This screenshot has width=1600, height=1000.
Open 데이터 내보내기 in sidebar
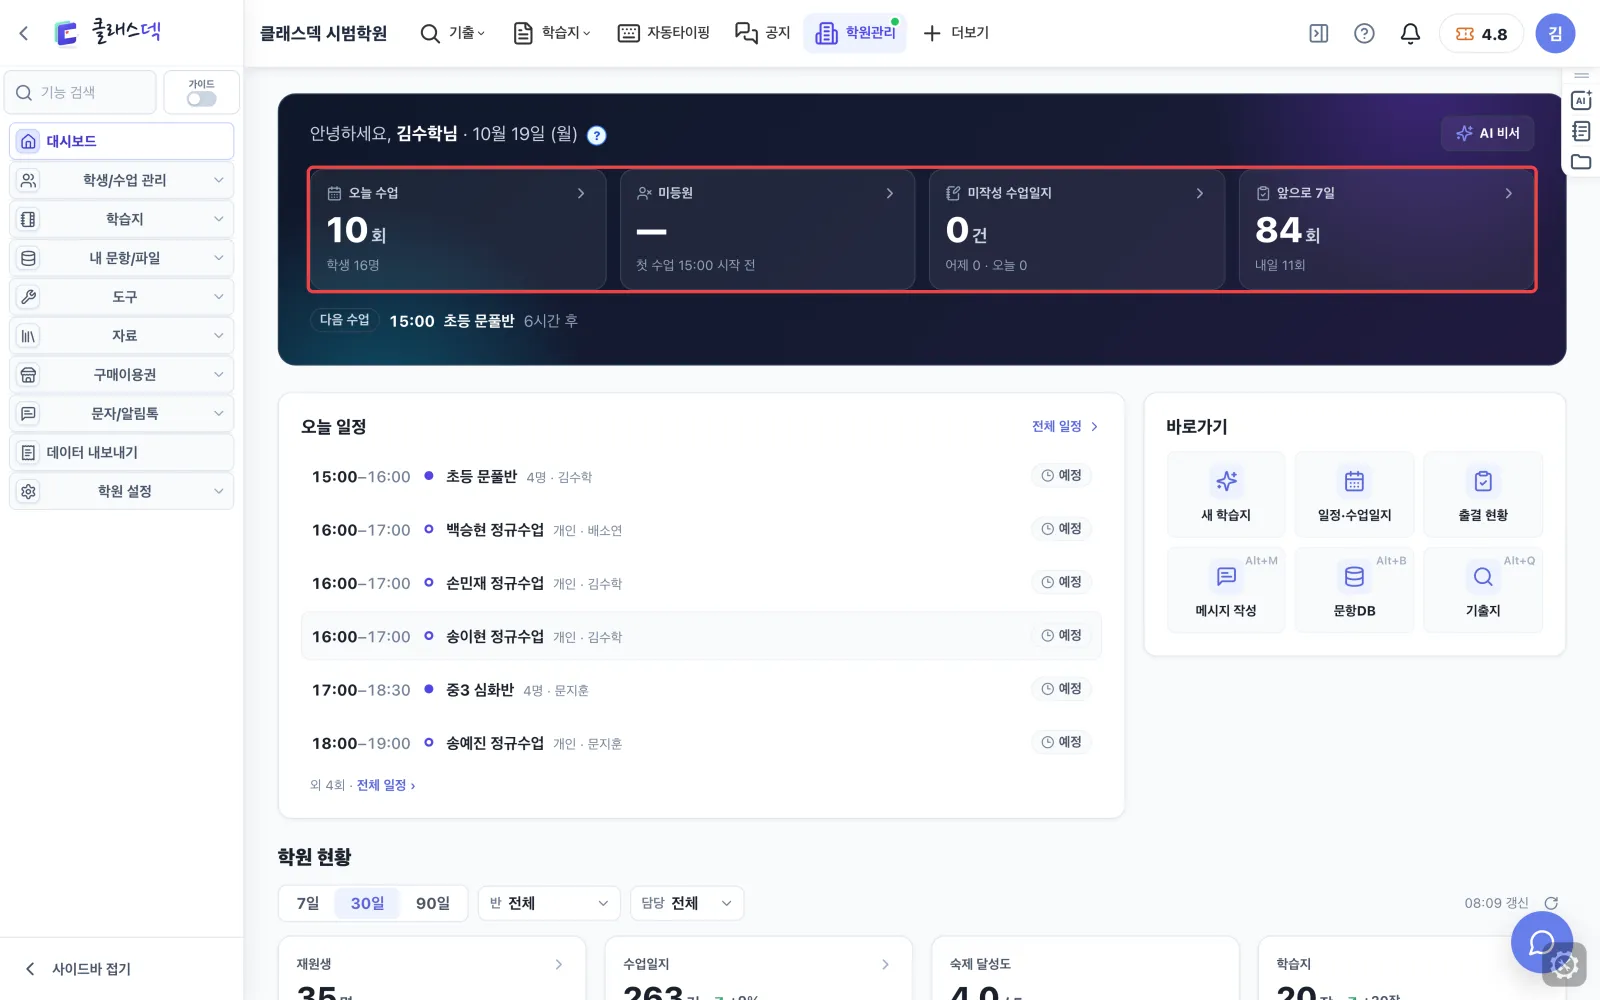pyautogui.click(x=122, y=452)
